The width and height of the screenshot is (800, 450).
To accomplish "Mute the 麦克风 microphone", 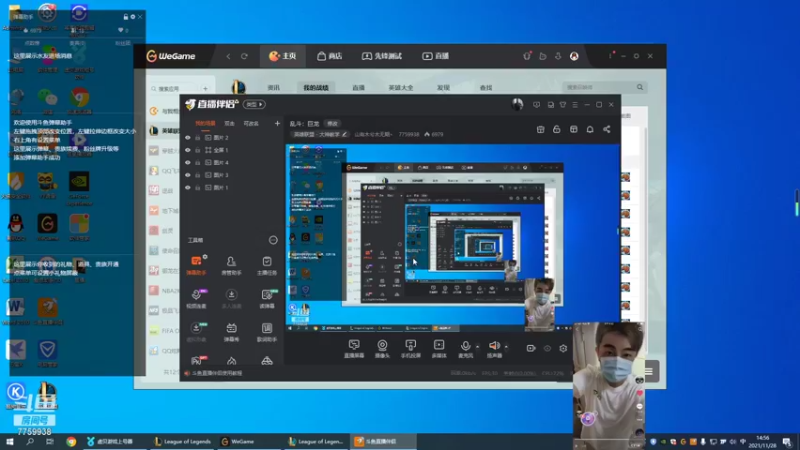I will [465, 349].
